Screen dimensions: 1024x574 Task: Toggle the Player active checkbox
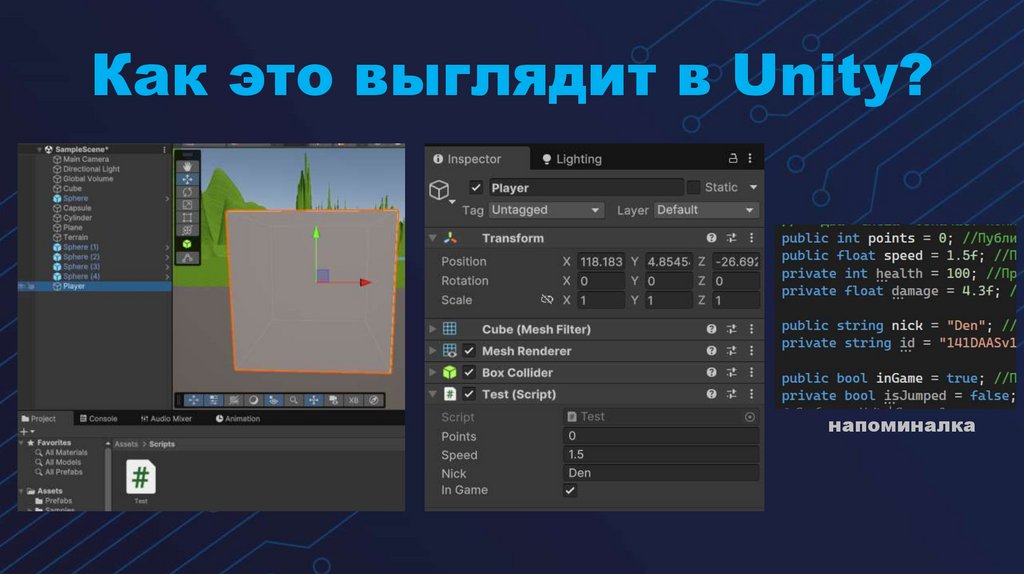click(476, 187)
